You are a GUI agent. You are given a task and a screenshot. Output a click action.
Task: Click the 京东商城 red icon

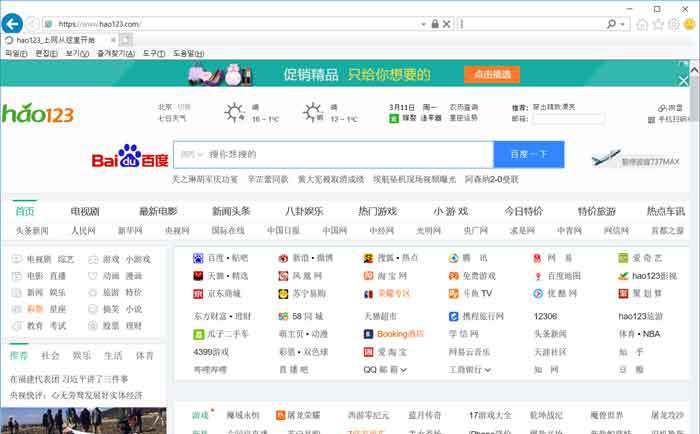tap(198, 294)
